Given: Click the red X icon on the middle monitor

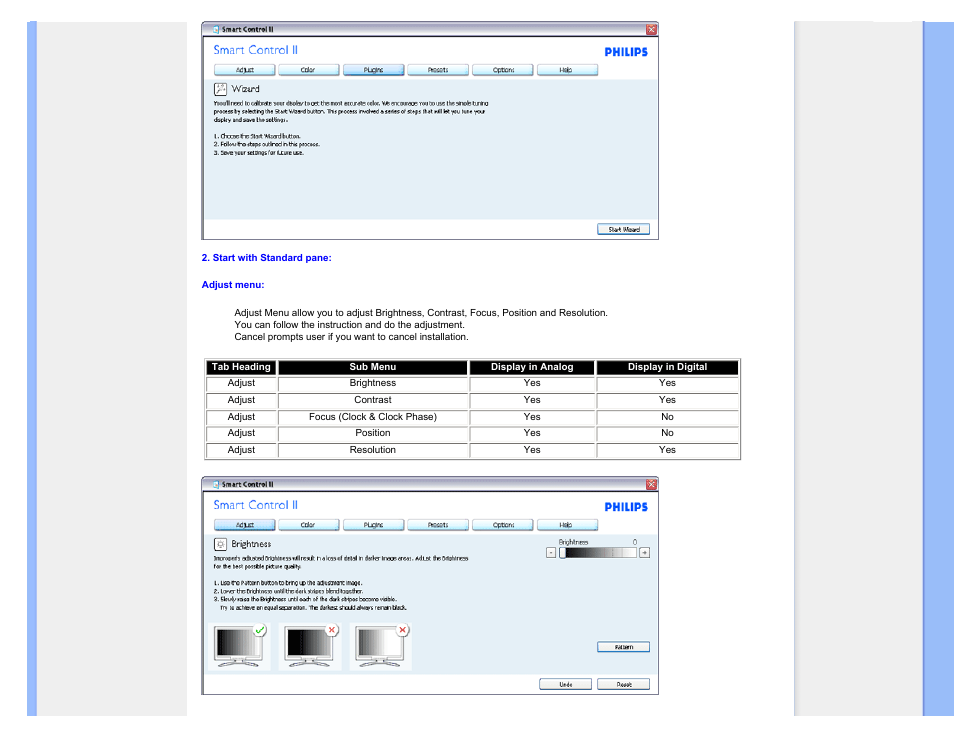Looking at the screenshot, I should pos(332,630).
